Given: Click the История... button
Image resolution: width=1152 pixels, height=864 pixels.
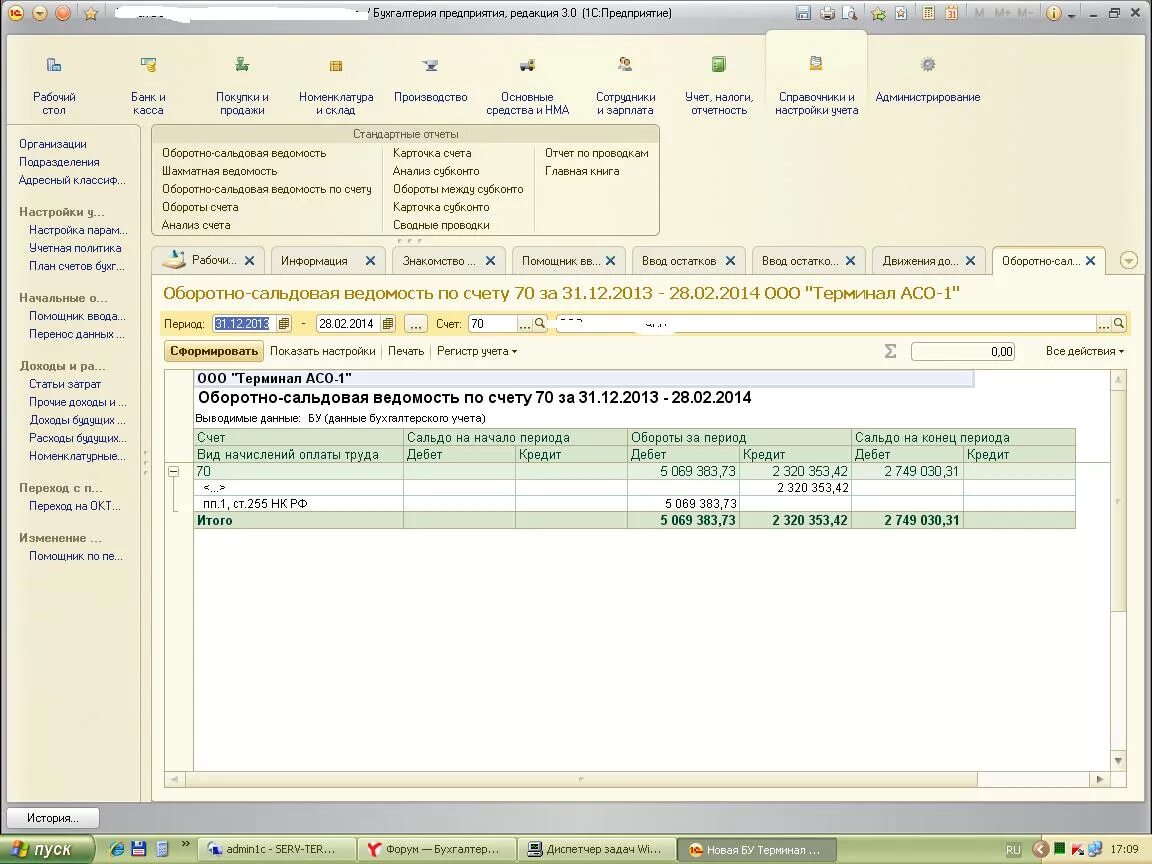Looking at the screenshot, I should tap(53, 818).
